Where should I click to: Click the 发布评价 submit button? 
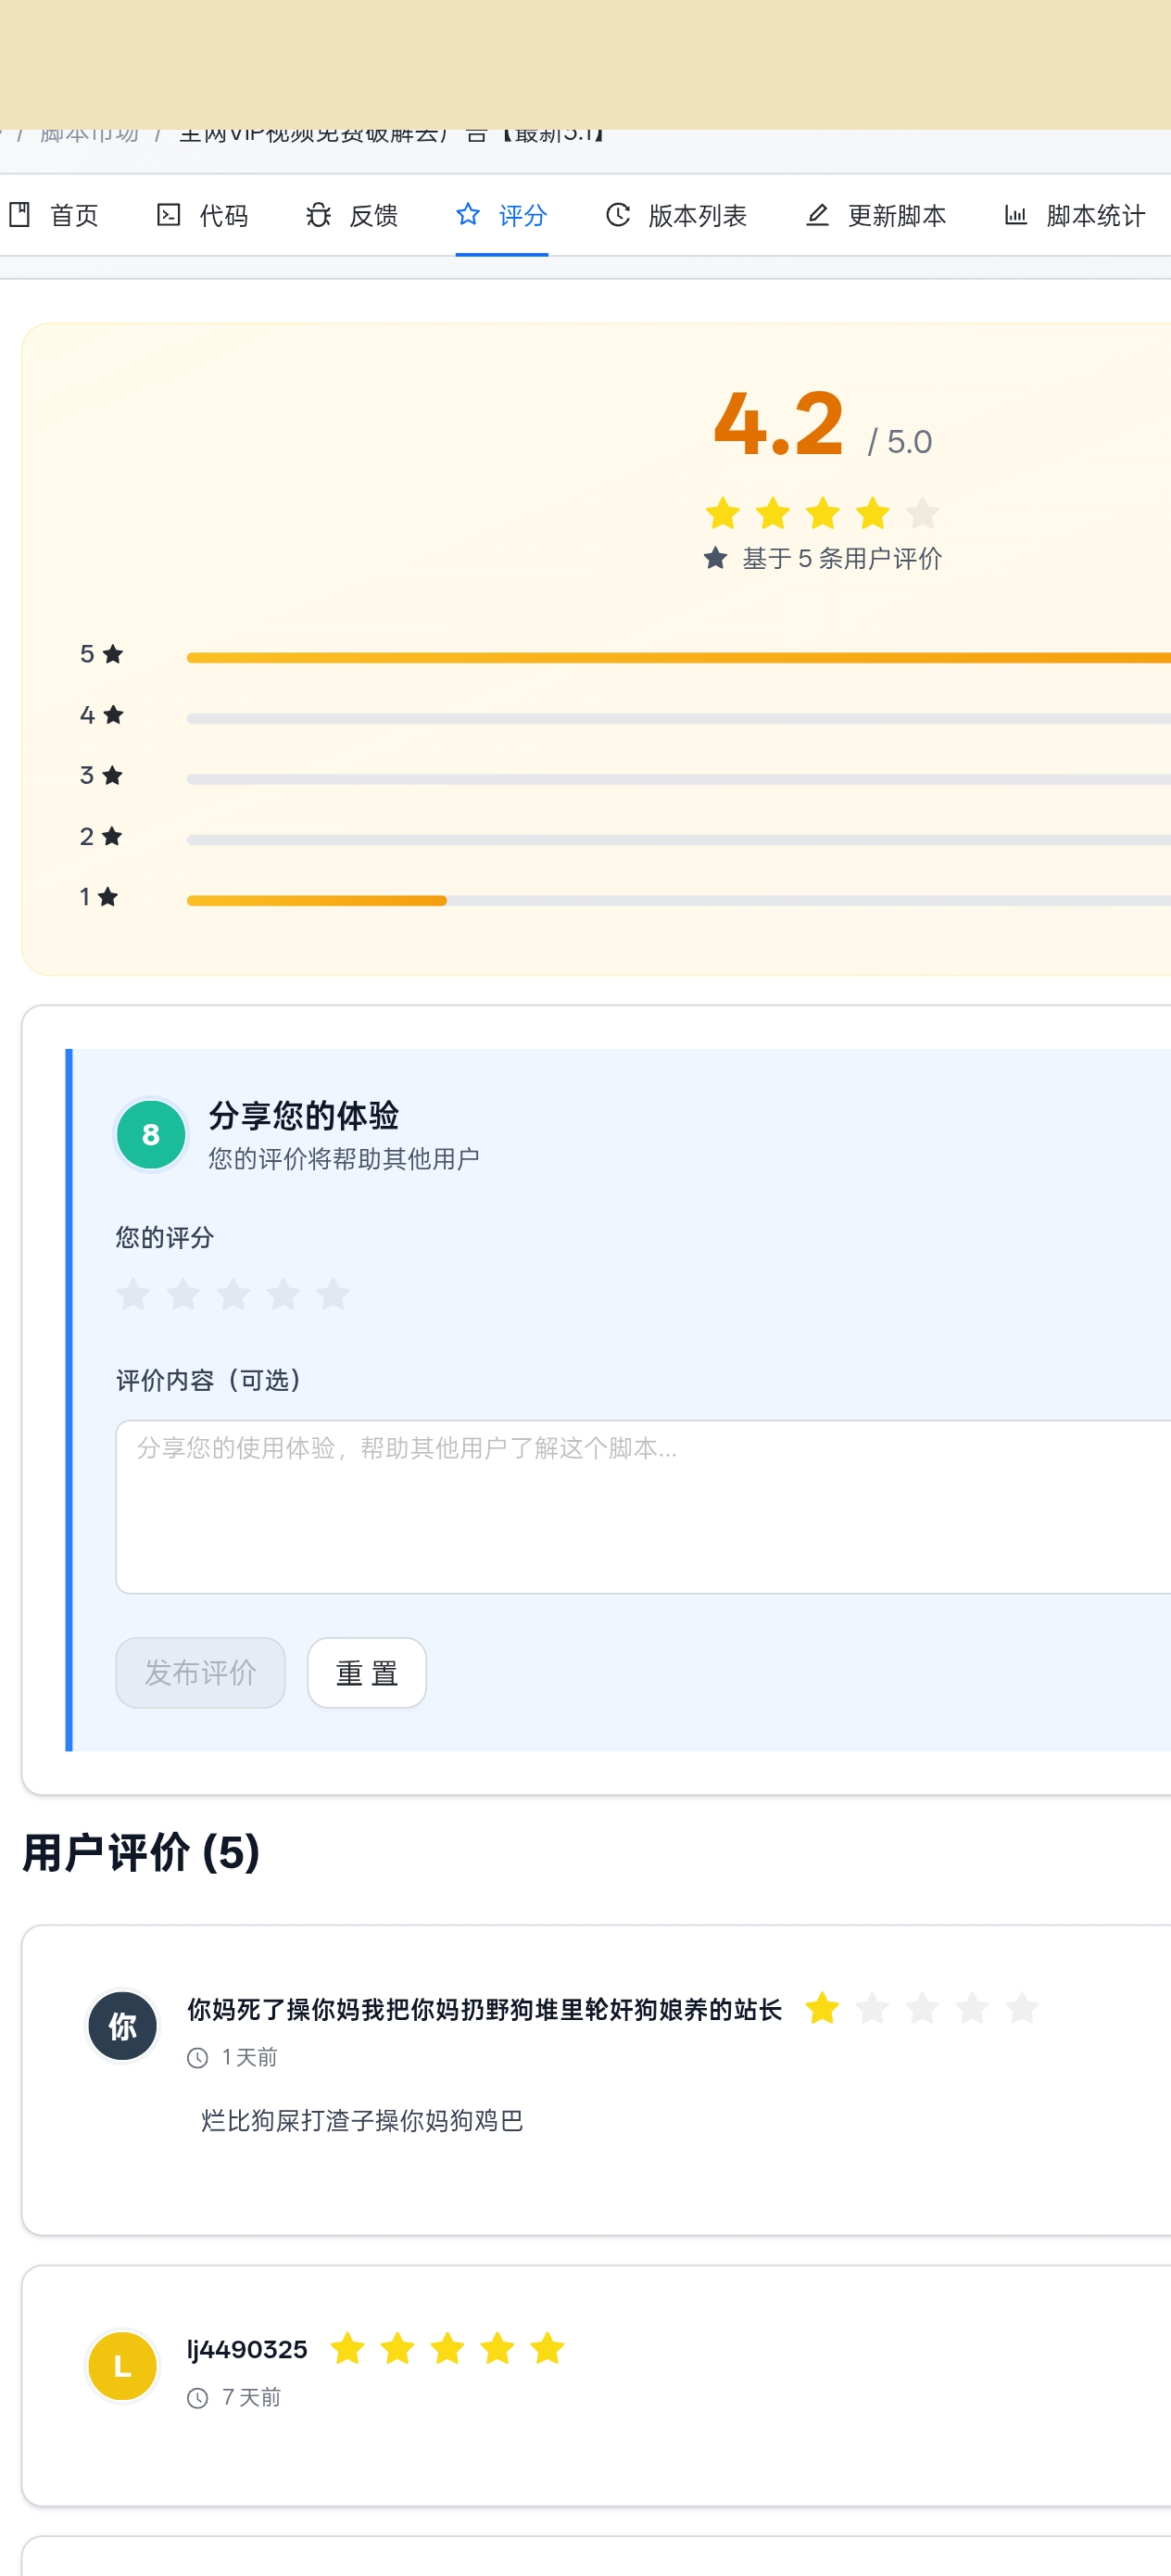coord(200,1672)
